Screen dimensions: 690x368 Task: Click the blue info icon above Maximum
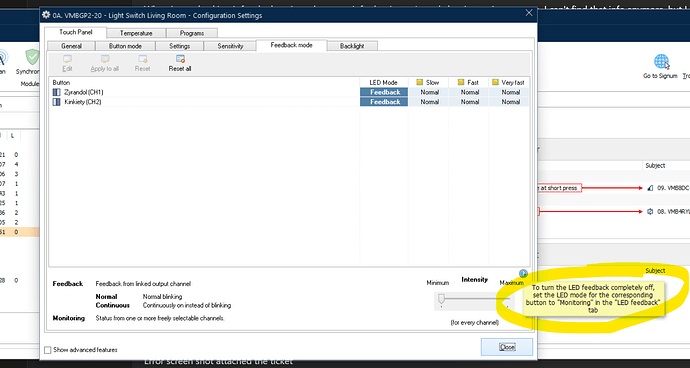[x=523, y=273]
